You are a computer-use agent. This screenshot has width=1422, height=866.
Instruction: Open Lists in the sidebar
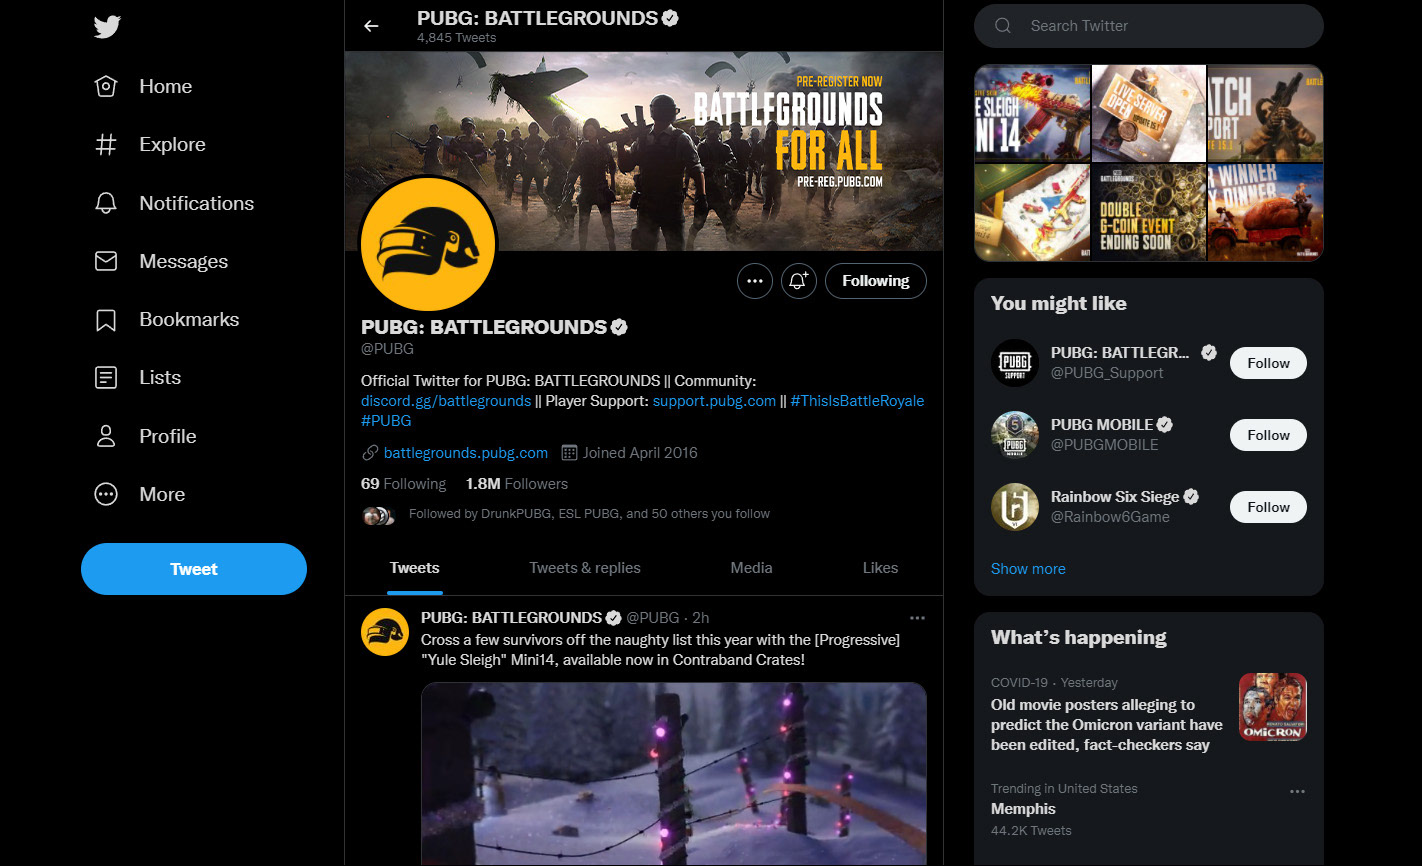138,377
